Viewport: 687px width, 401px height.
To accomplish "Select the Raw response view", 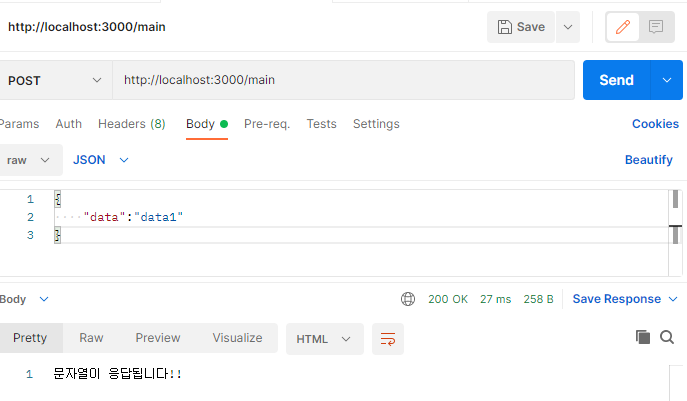I will [91, 338].
